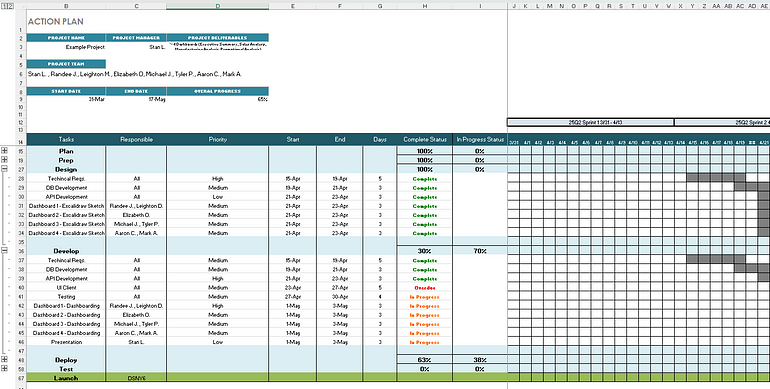The image size is (770, 389).
Task: Collapse the Design group outline
Action: [4, 169]
